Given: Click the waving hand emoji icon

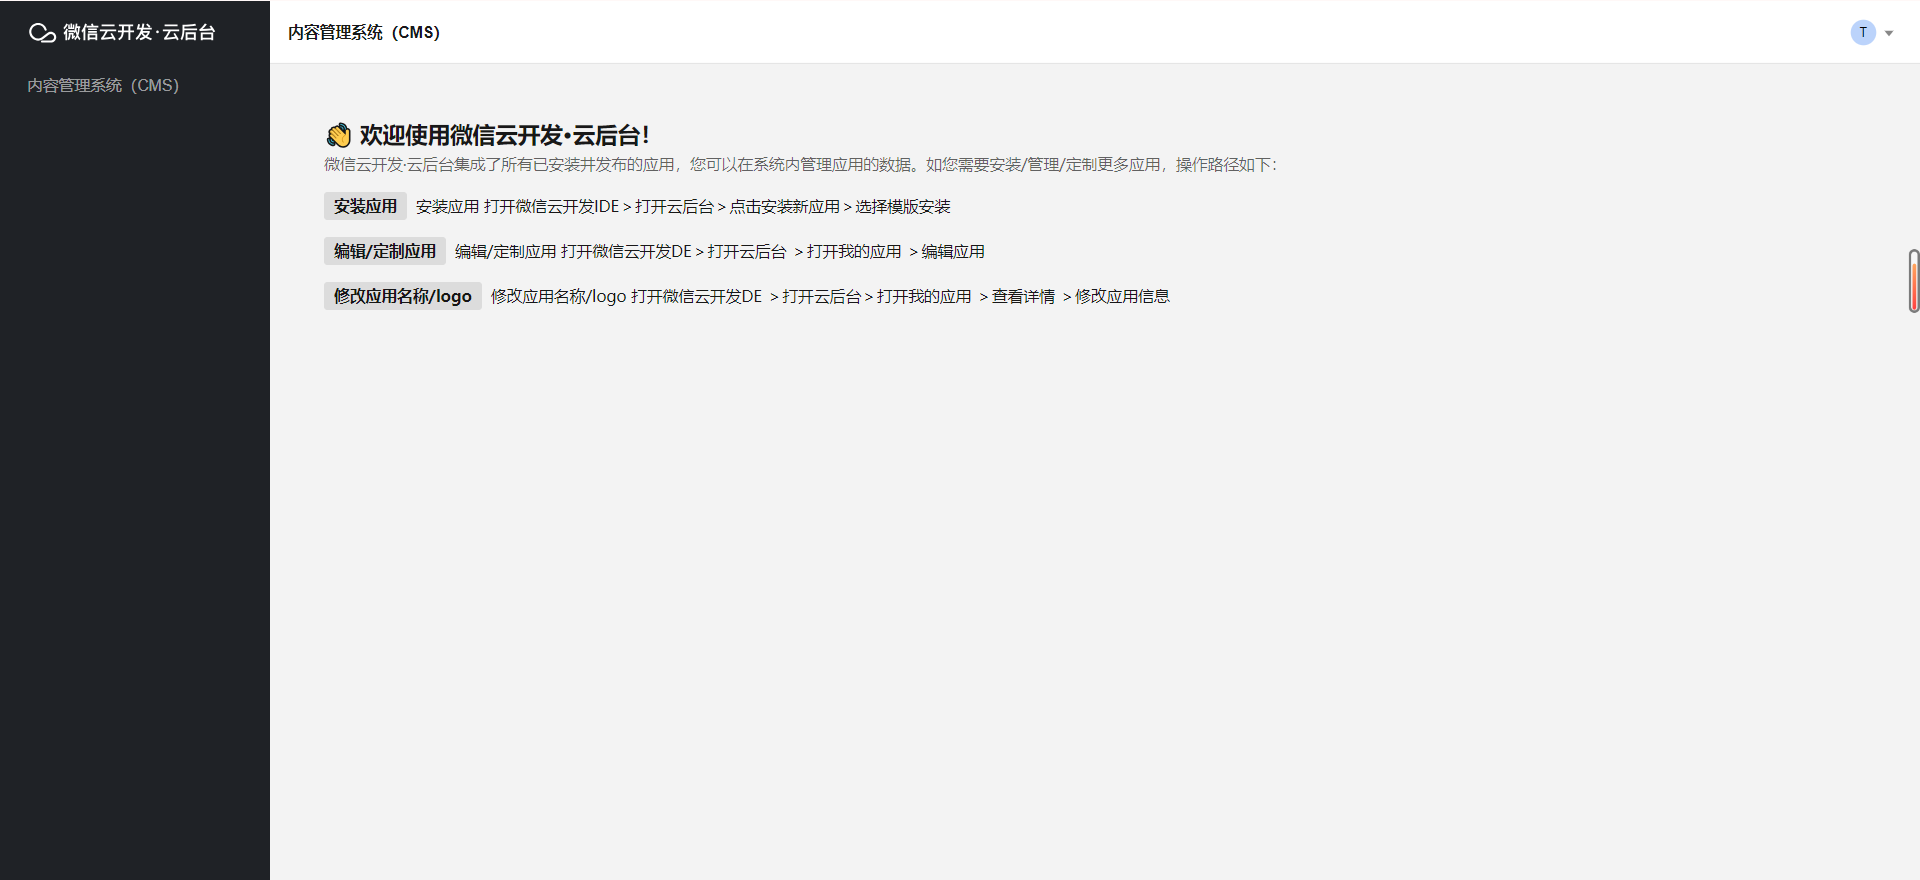Looking at the screenshot, I should click(x=339, y=135).
